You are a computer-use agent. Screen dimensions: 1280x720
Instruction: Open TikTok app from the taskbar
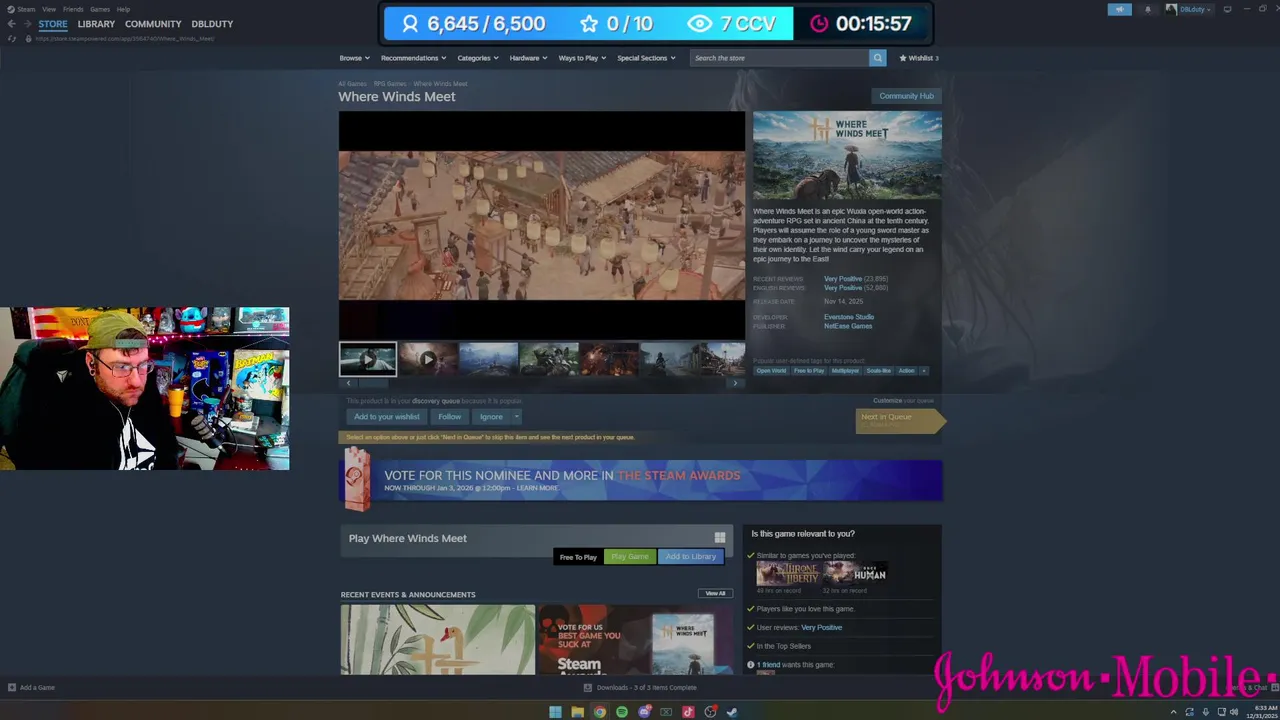point(688,712)
